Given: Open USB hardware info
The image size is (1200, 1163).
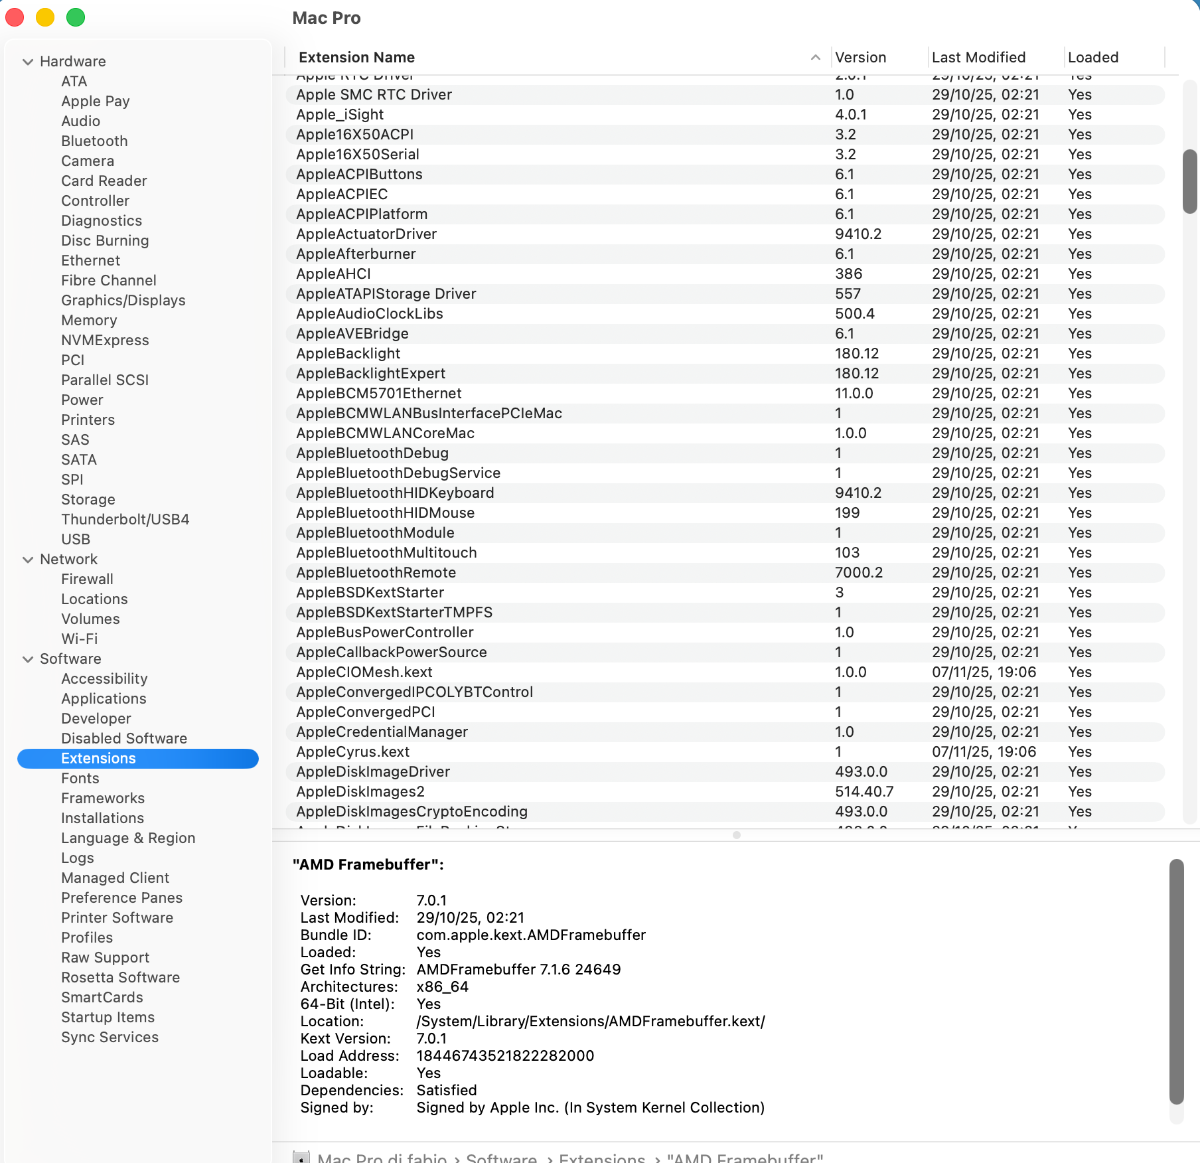Looking at the screenshot, I should pos(75,539).
